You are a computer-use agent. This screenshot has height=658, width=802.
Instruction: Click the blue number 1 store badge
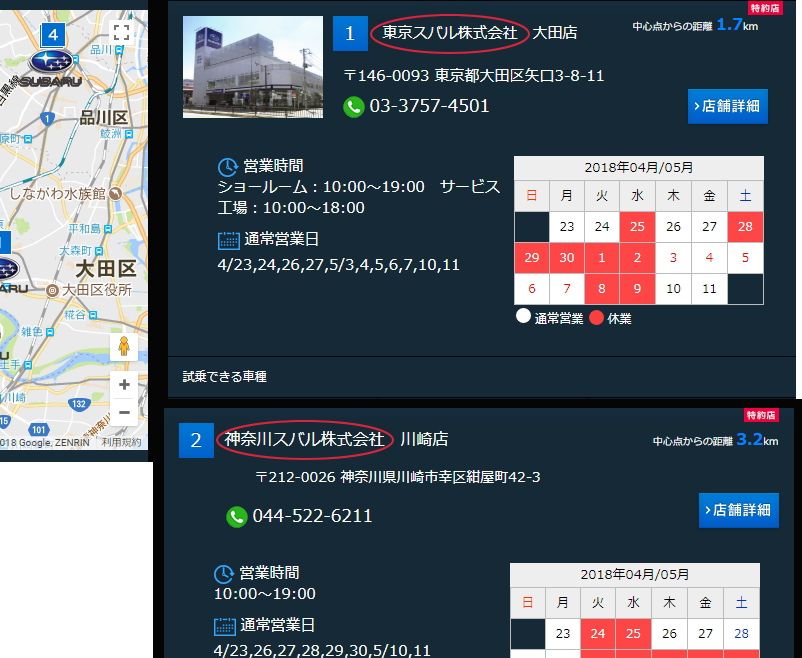tap(350, 33)
